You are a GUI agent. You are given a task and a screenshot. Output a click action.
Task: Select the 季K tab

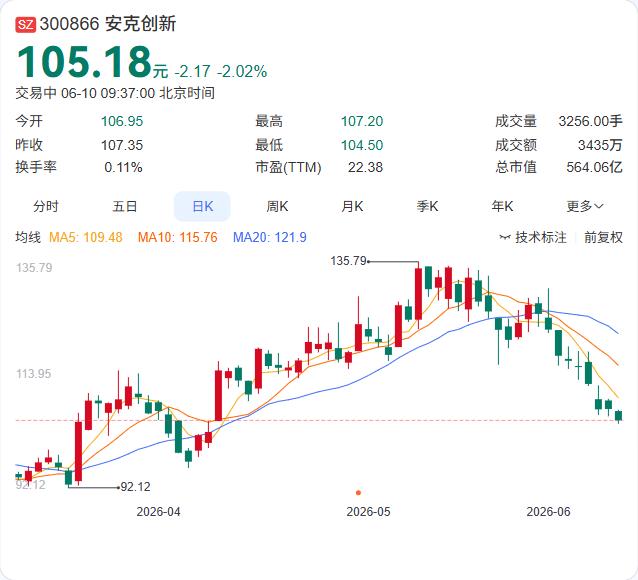pos(427,206)
